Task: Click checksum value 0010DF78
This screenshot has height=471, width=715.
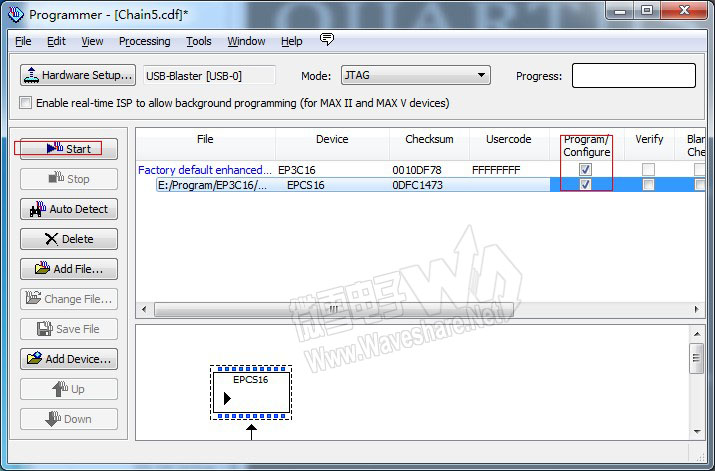Action: (x=417, y=170)
